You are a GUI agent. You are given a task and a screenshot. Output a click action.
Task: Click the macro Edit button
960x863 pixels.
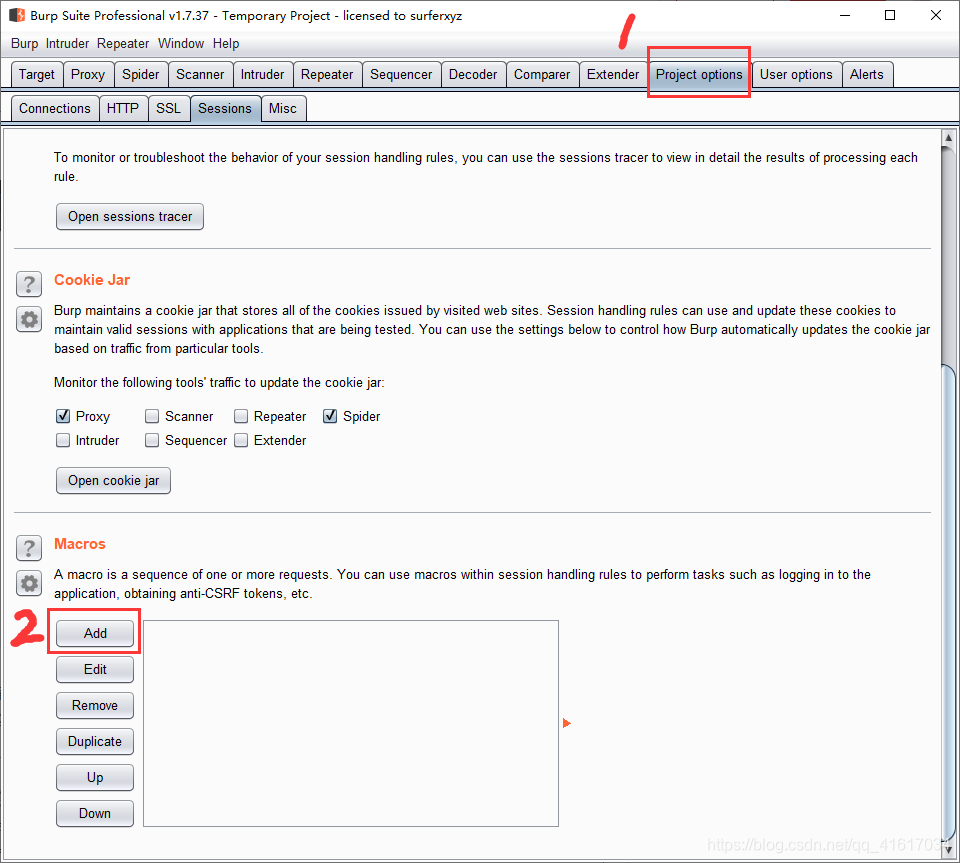coord(95,670)
